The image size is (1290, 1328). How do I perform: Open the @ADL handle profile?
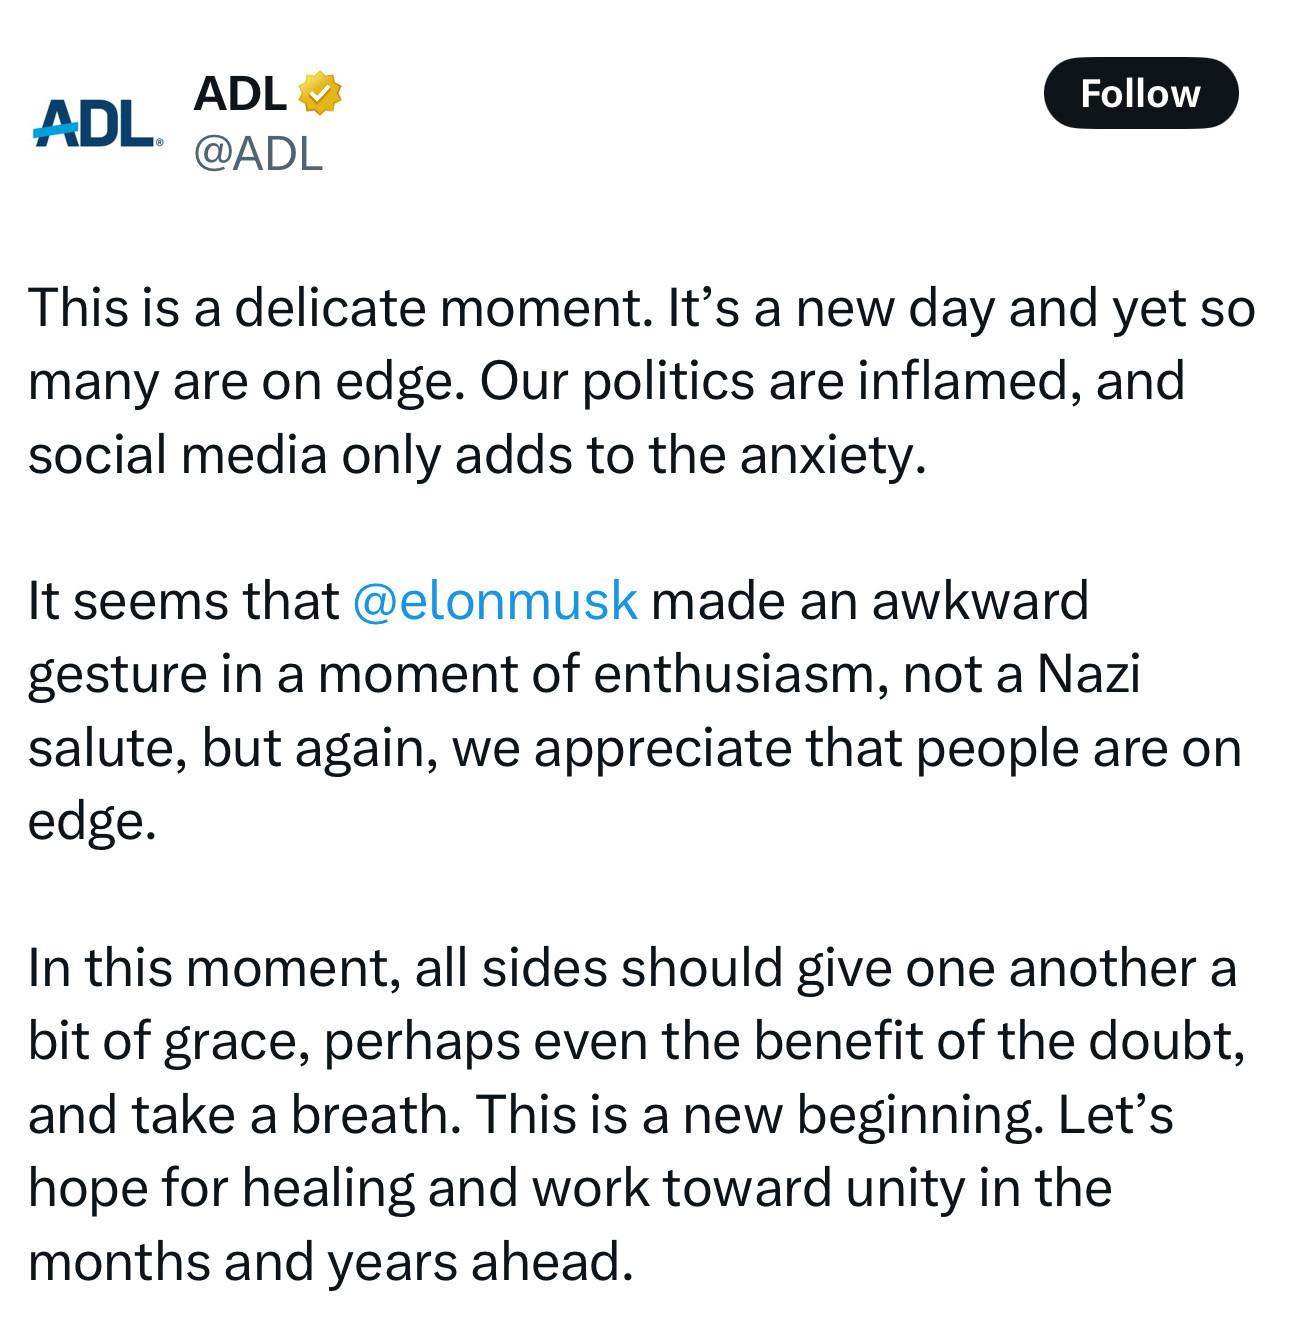coord(258,153)
